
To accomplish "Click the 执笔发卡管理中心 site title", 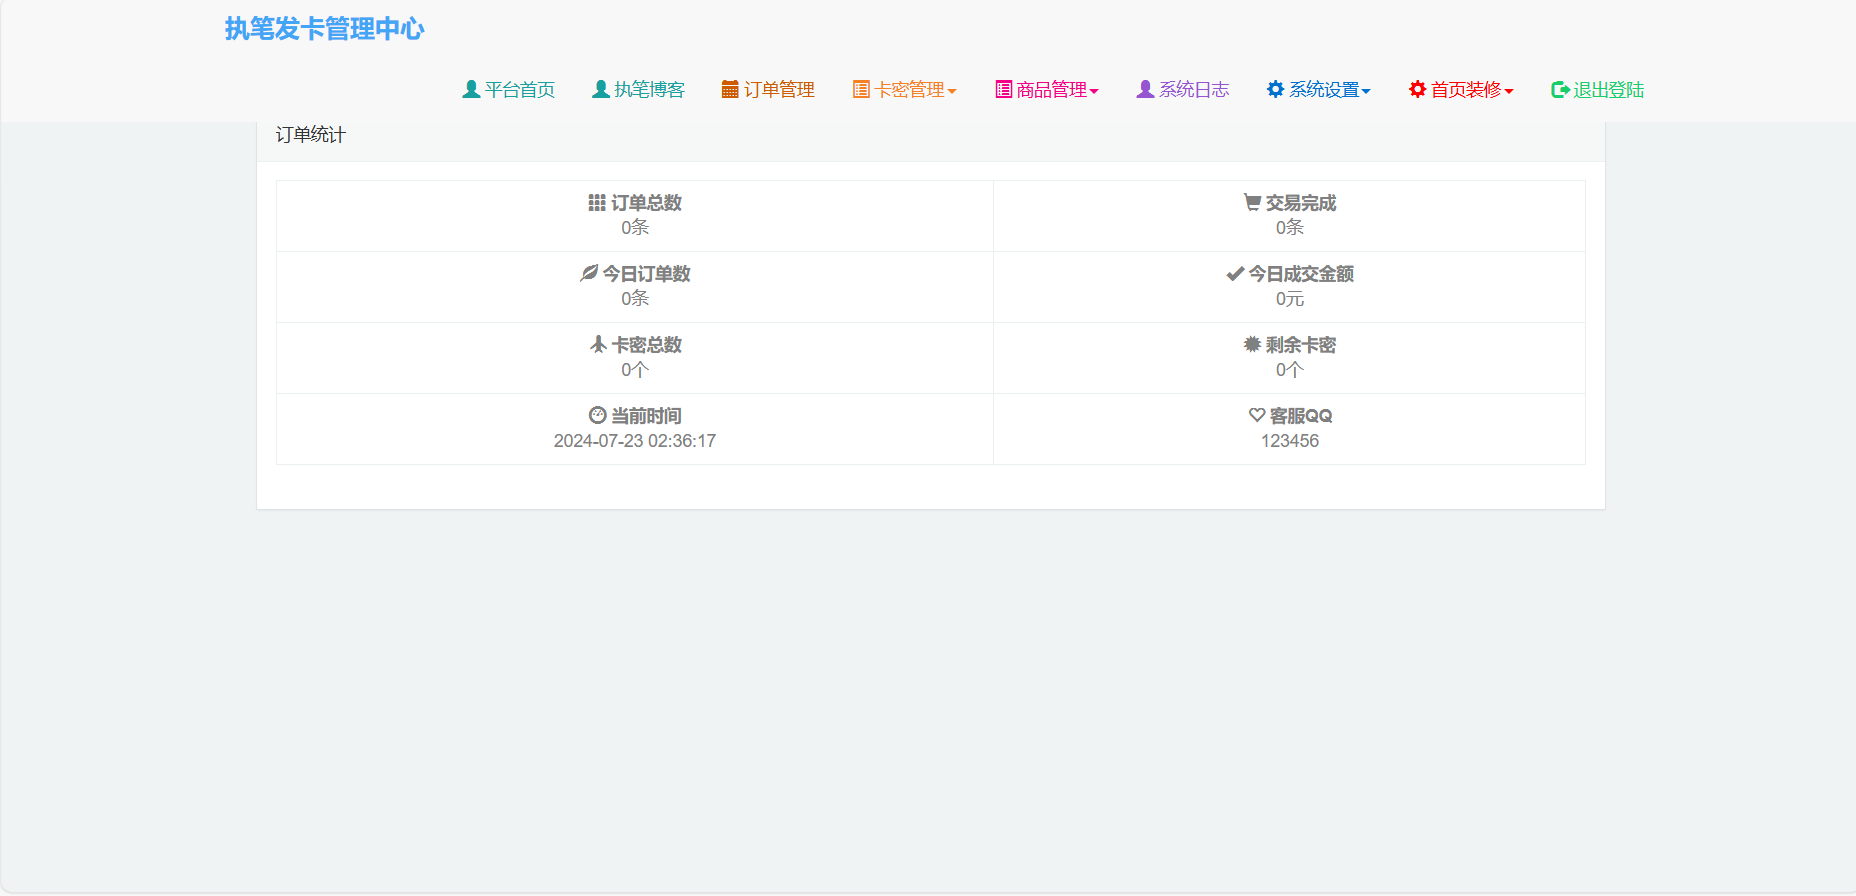I will tap(324, 29).
